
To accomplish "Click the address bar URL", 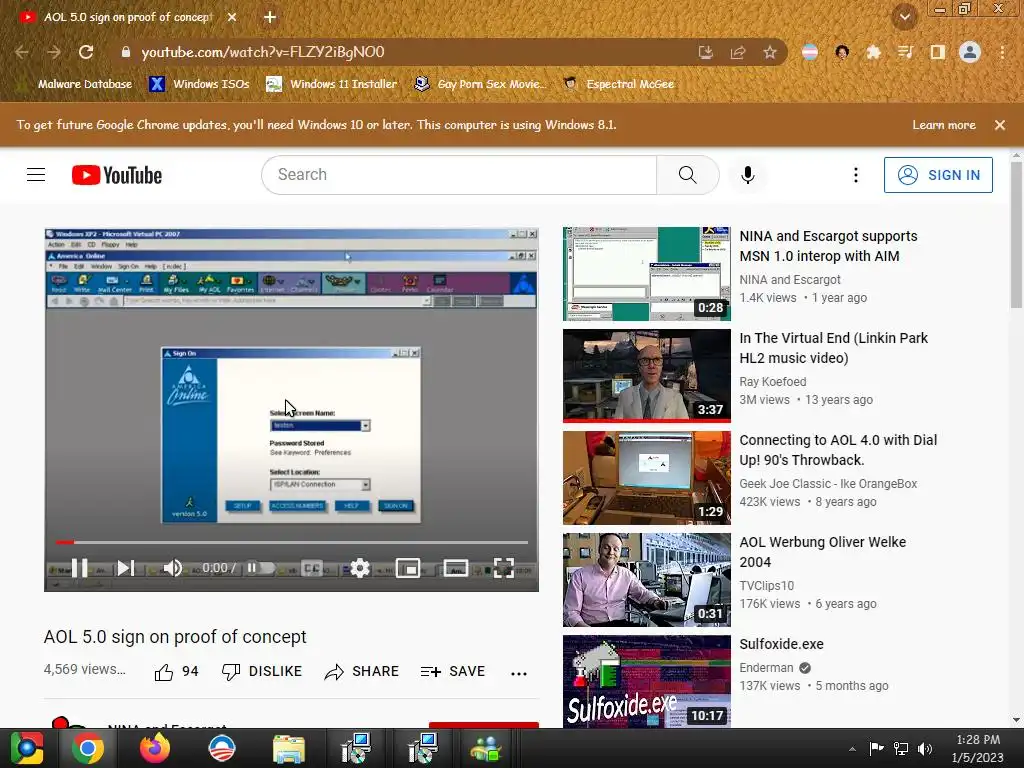I will click(x=263, y=52).
